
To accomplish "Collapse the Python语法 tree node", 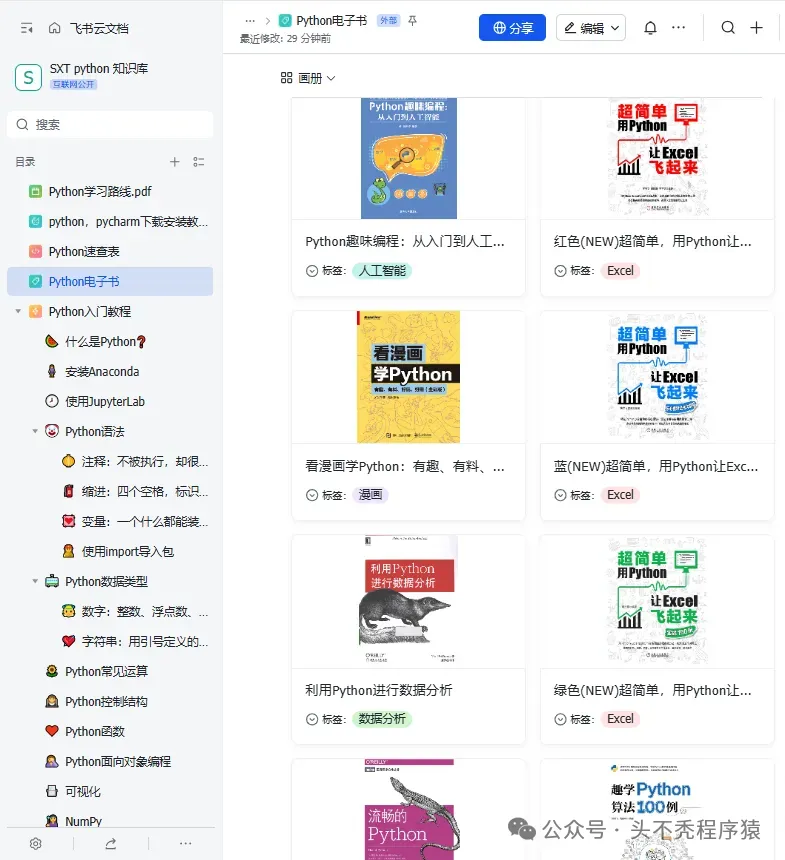I will (x=35, y=431).
